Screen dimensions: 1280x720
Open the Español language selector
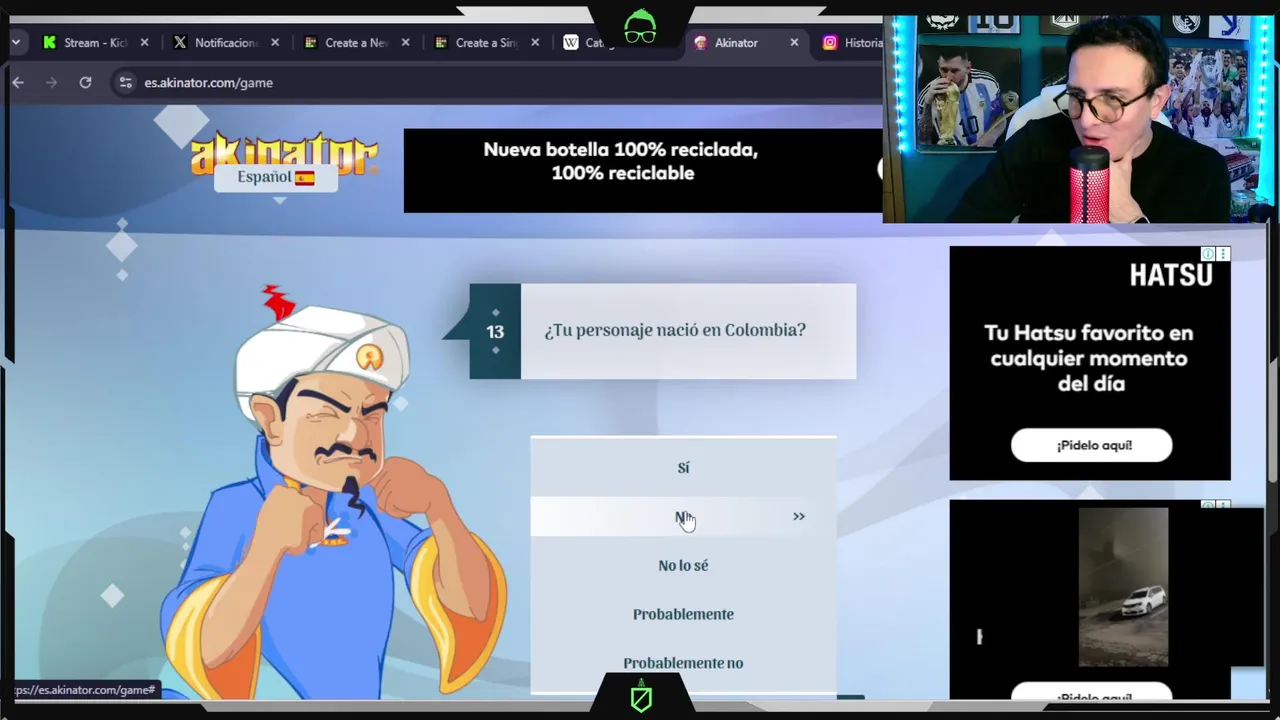[x=276, y=177]
